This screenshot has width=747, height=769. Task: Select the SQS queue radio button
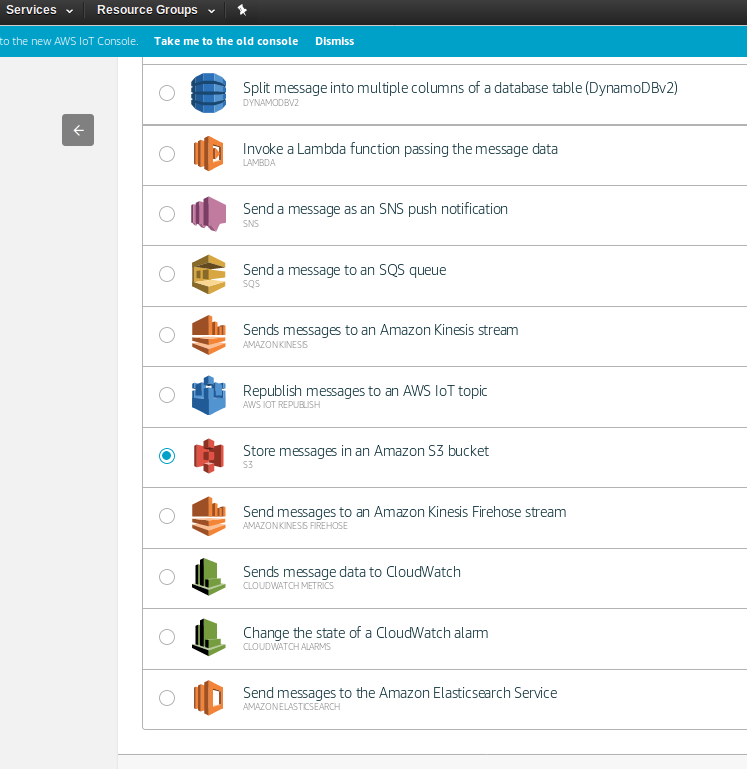coord(167,274)
